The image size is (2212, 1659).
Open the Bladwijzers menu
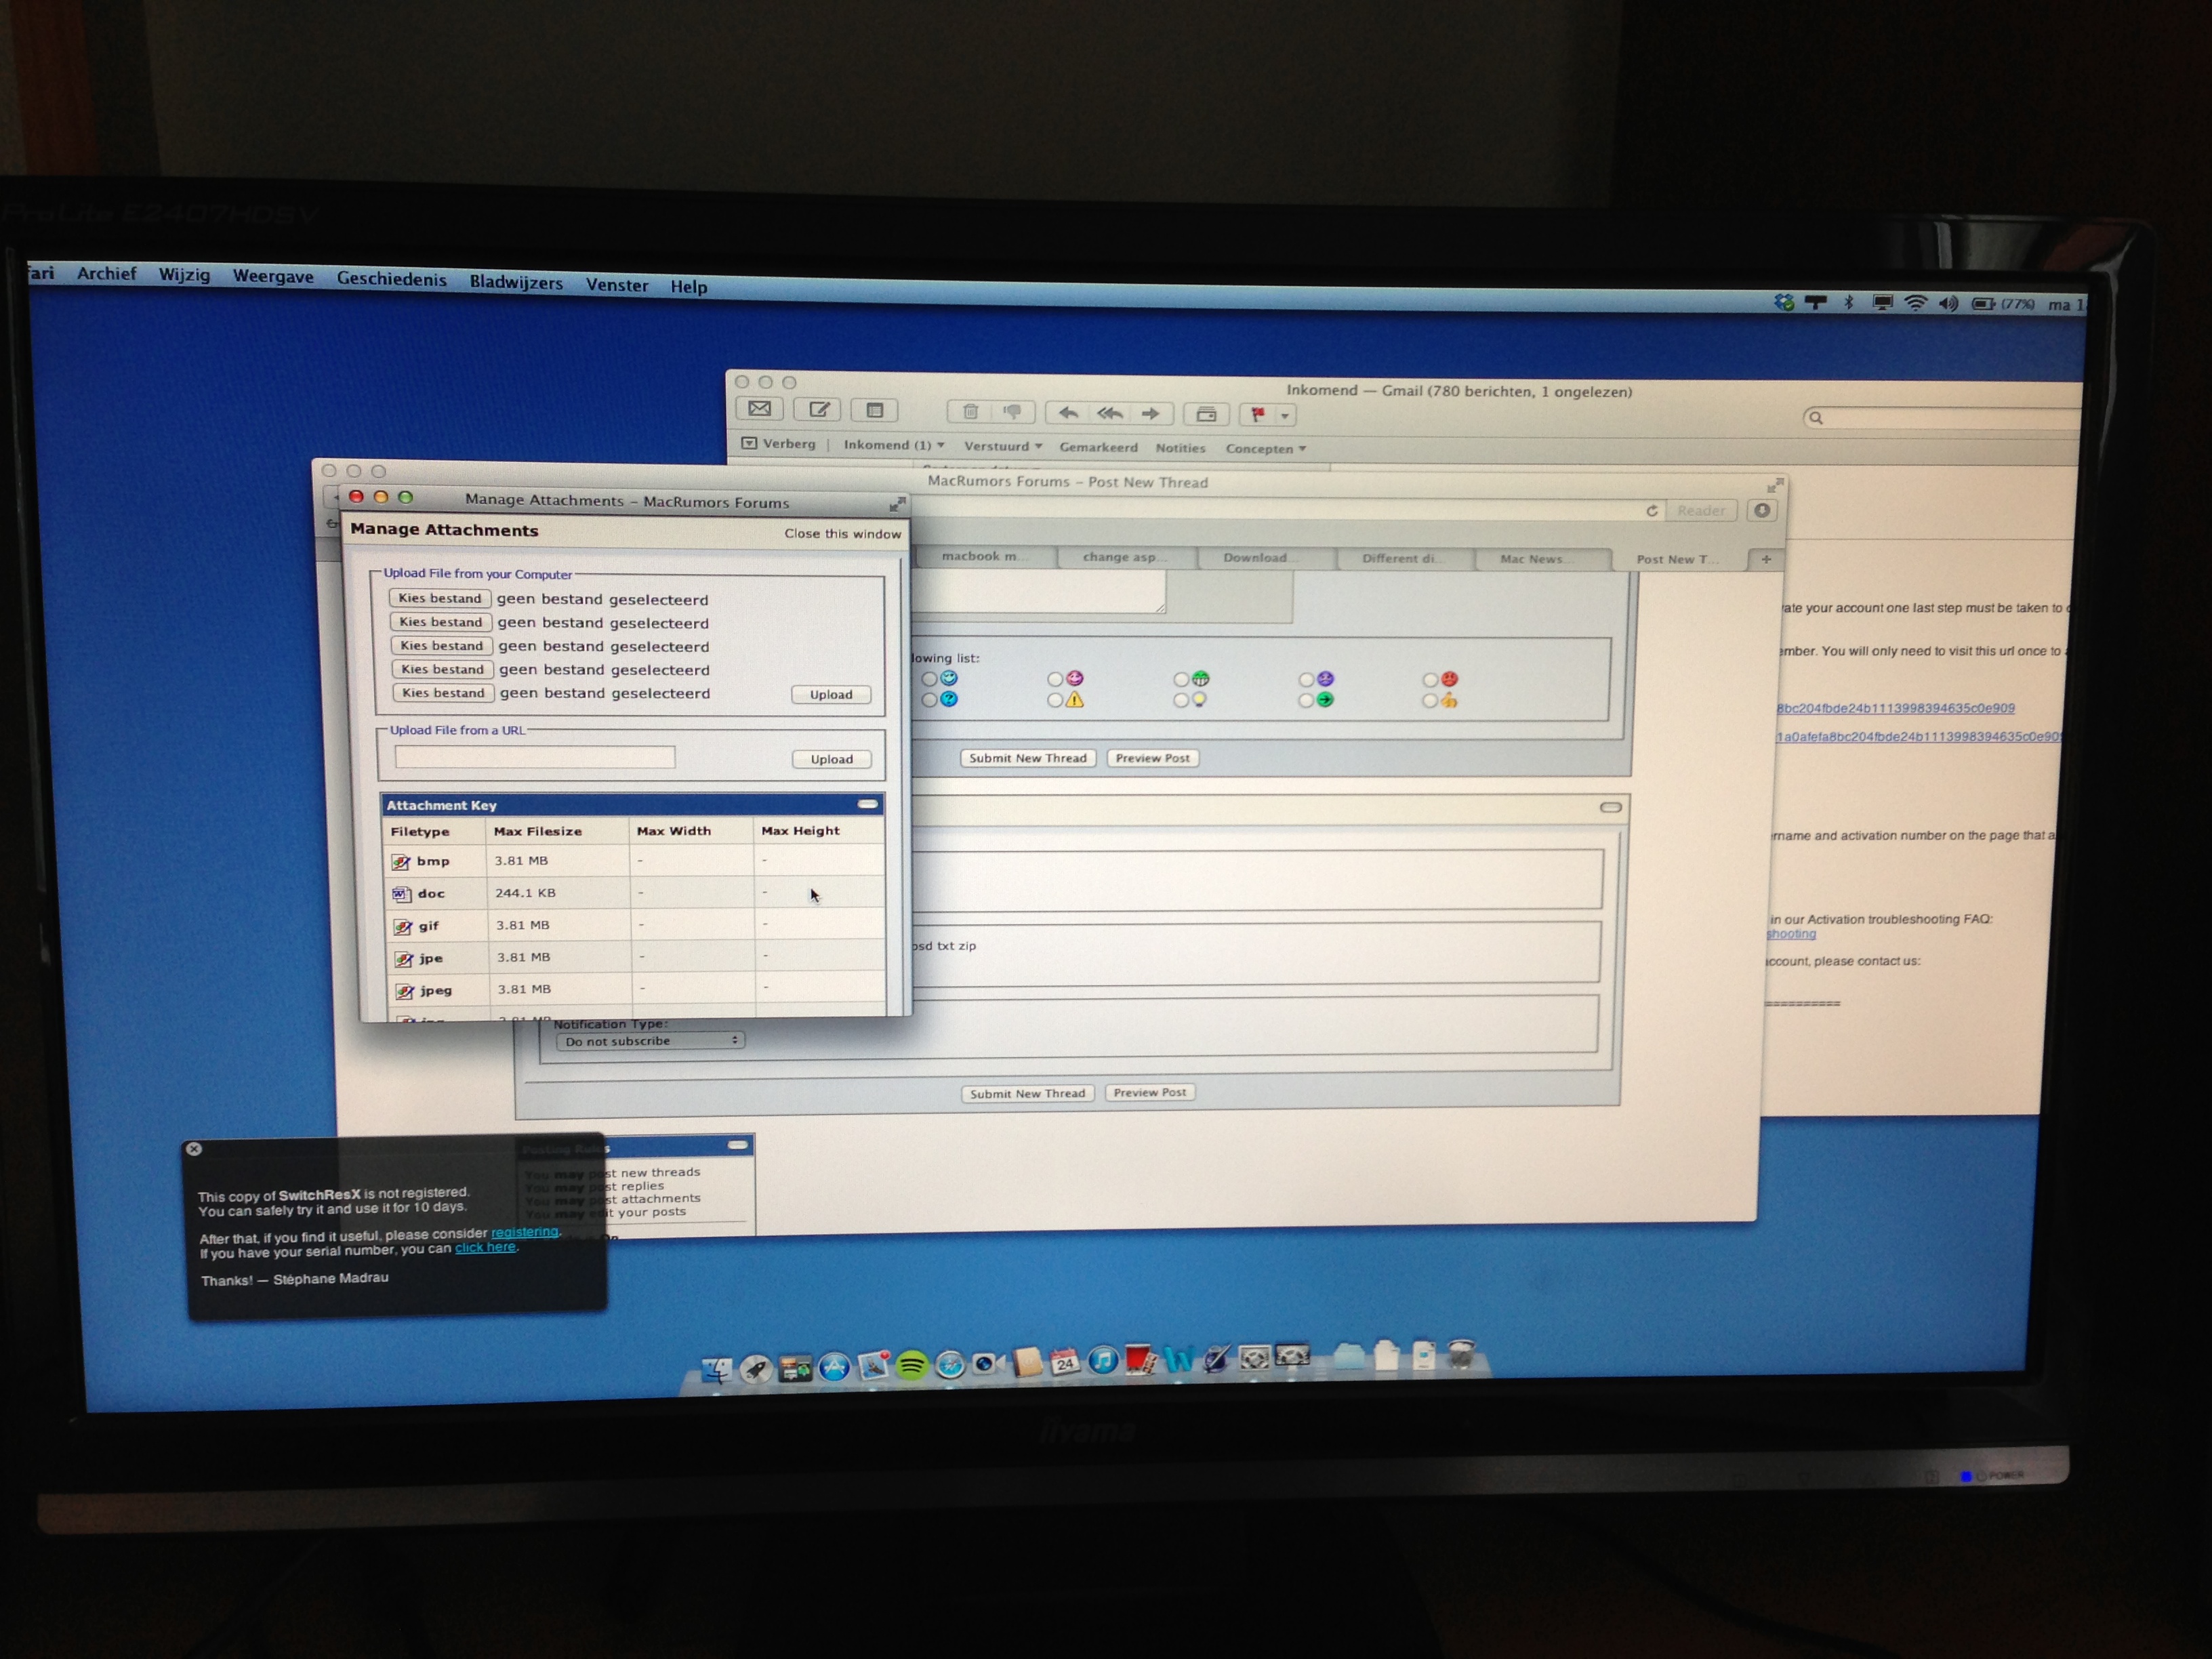(x=516, y=282)
